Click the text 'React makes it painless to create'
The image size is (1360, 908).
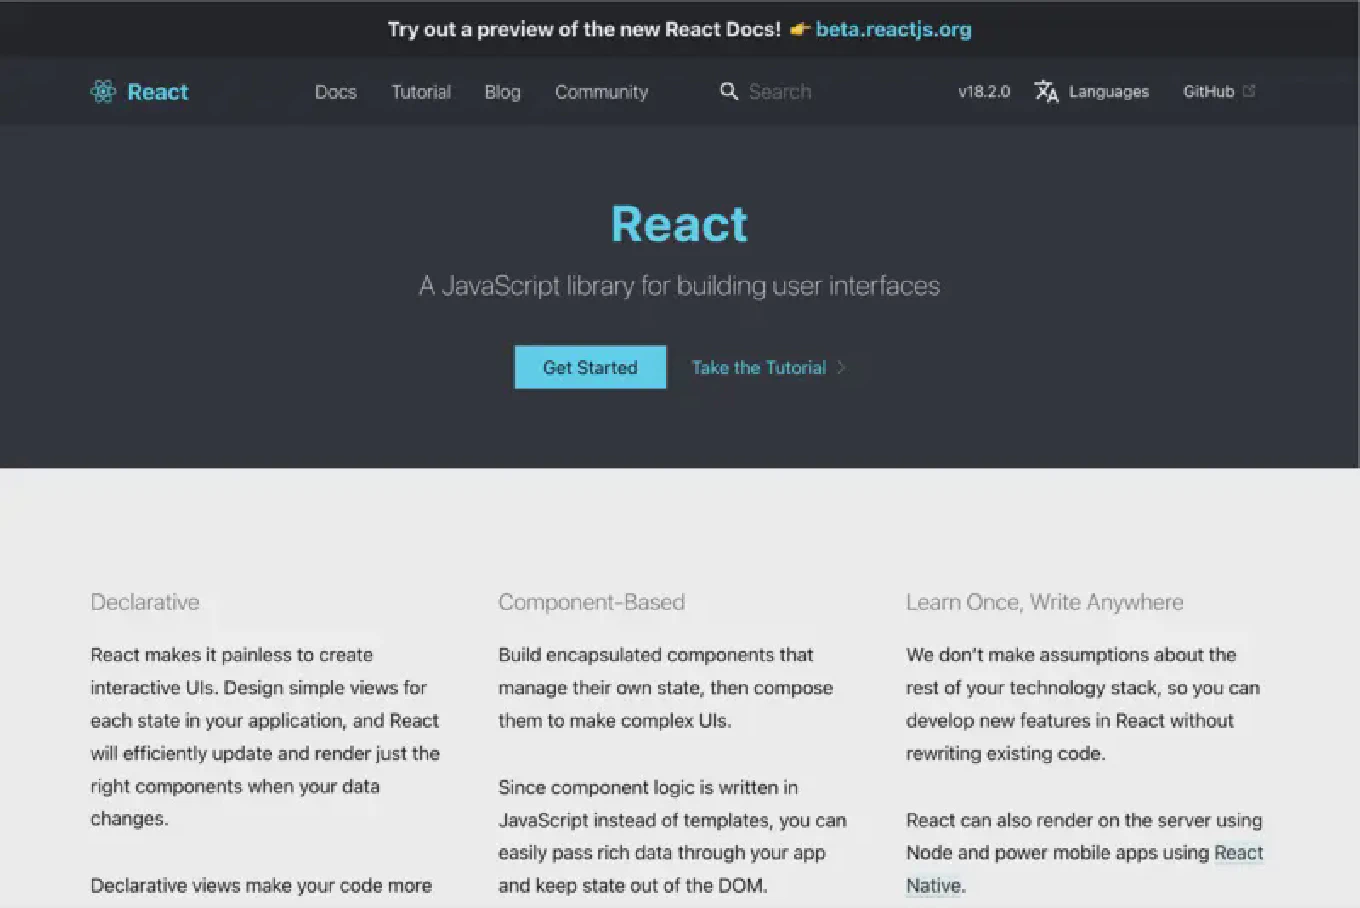pos(232,655)
